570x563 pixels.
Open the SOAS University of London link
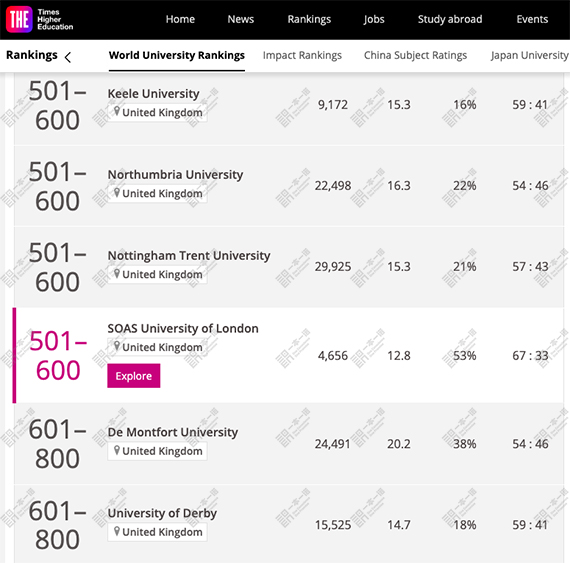[x=183, y=328]
